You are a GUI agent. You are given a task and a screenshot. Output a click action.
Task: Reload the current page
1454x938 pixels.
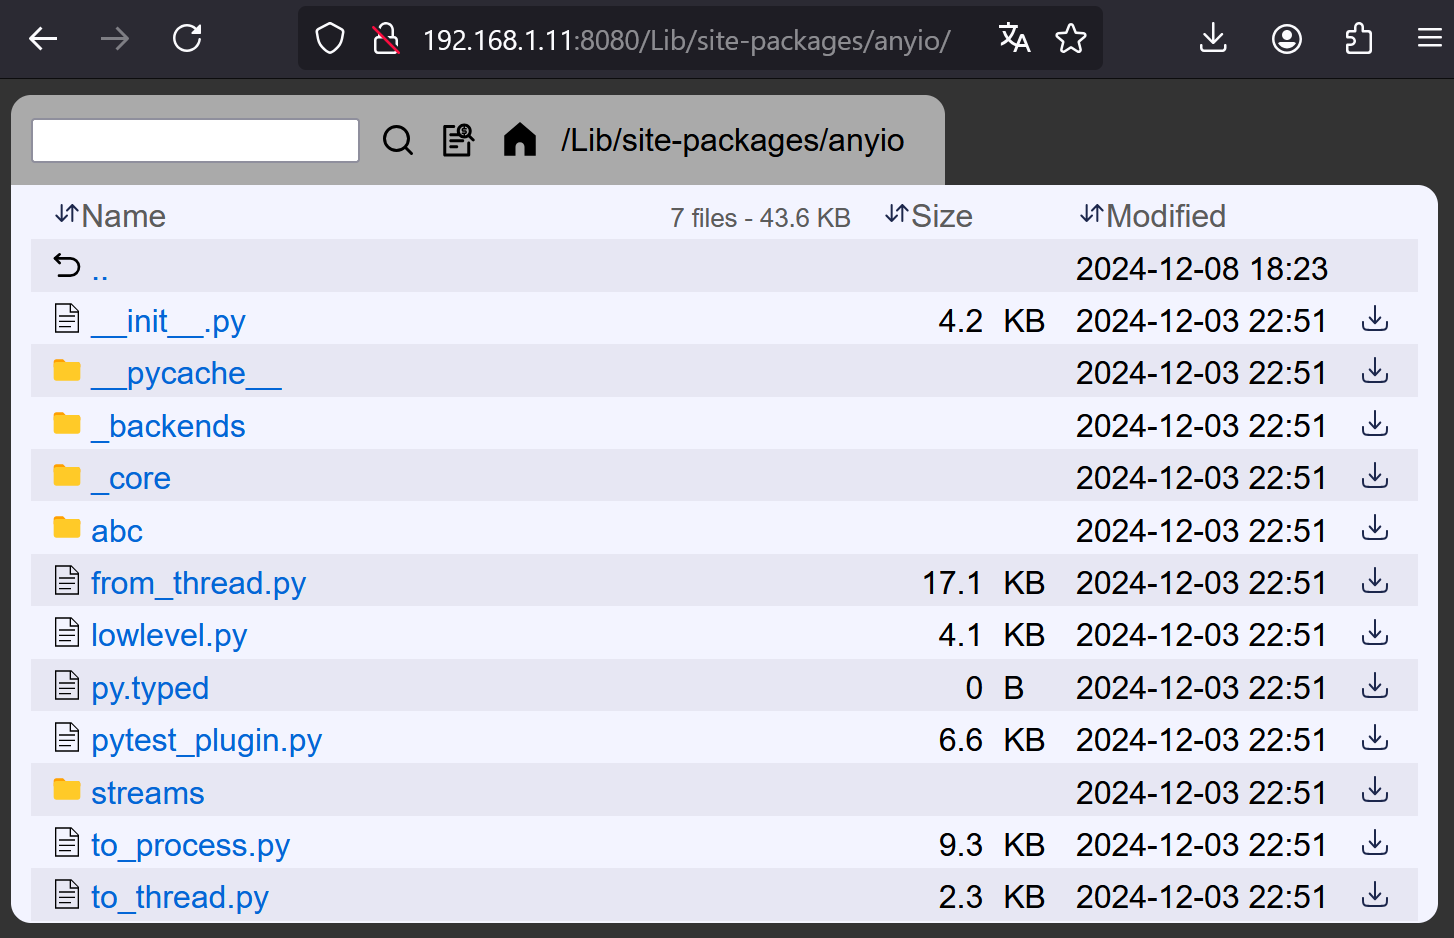coord(187,39)
